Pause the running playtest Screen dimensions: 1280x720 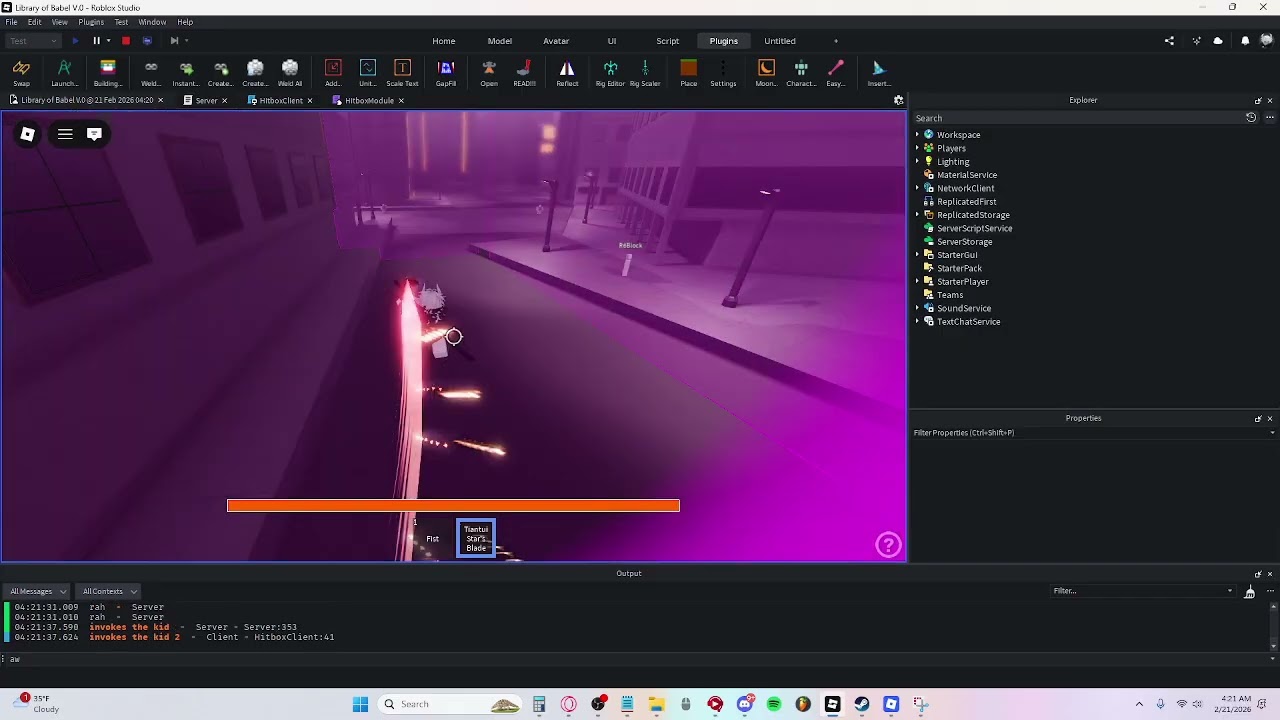pyautogui.click(x=96, y=41)
